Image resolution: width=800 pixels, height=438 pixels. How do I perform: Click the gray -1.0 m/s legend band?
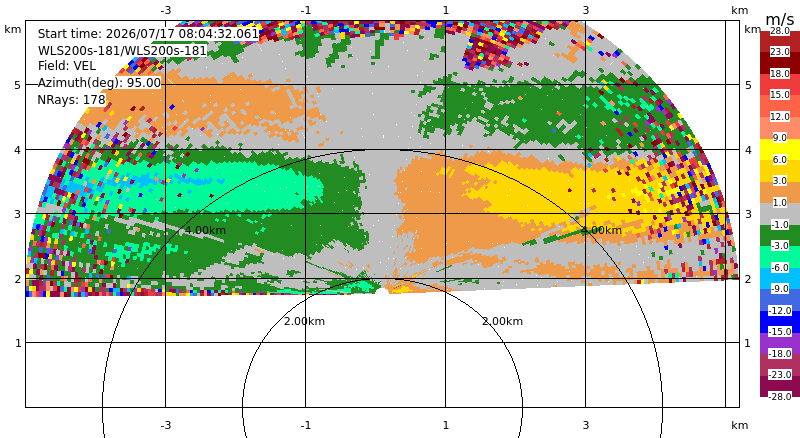[780, 214]
